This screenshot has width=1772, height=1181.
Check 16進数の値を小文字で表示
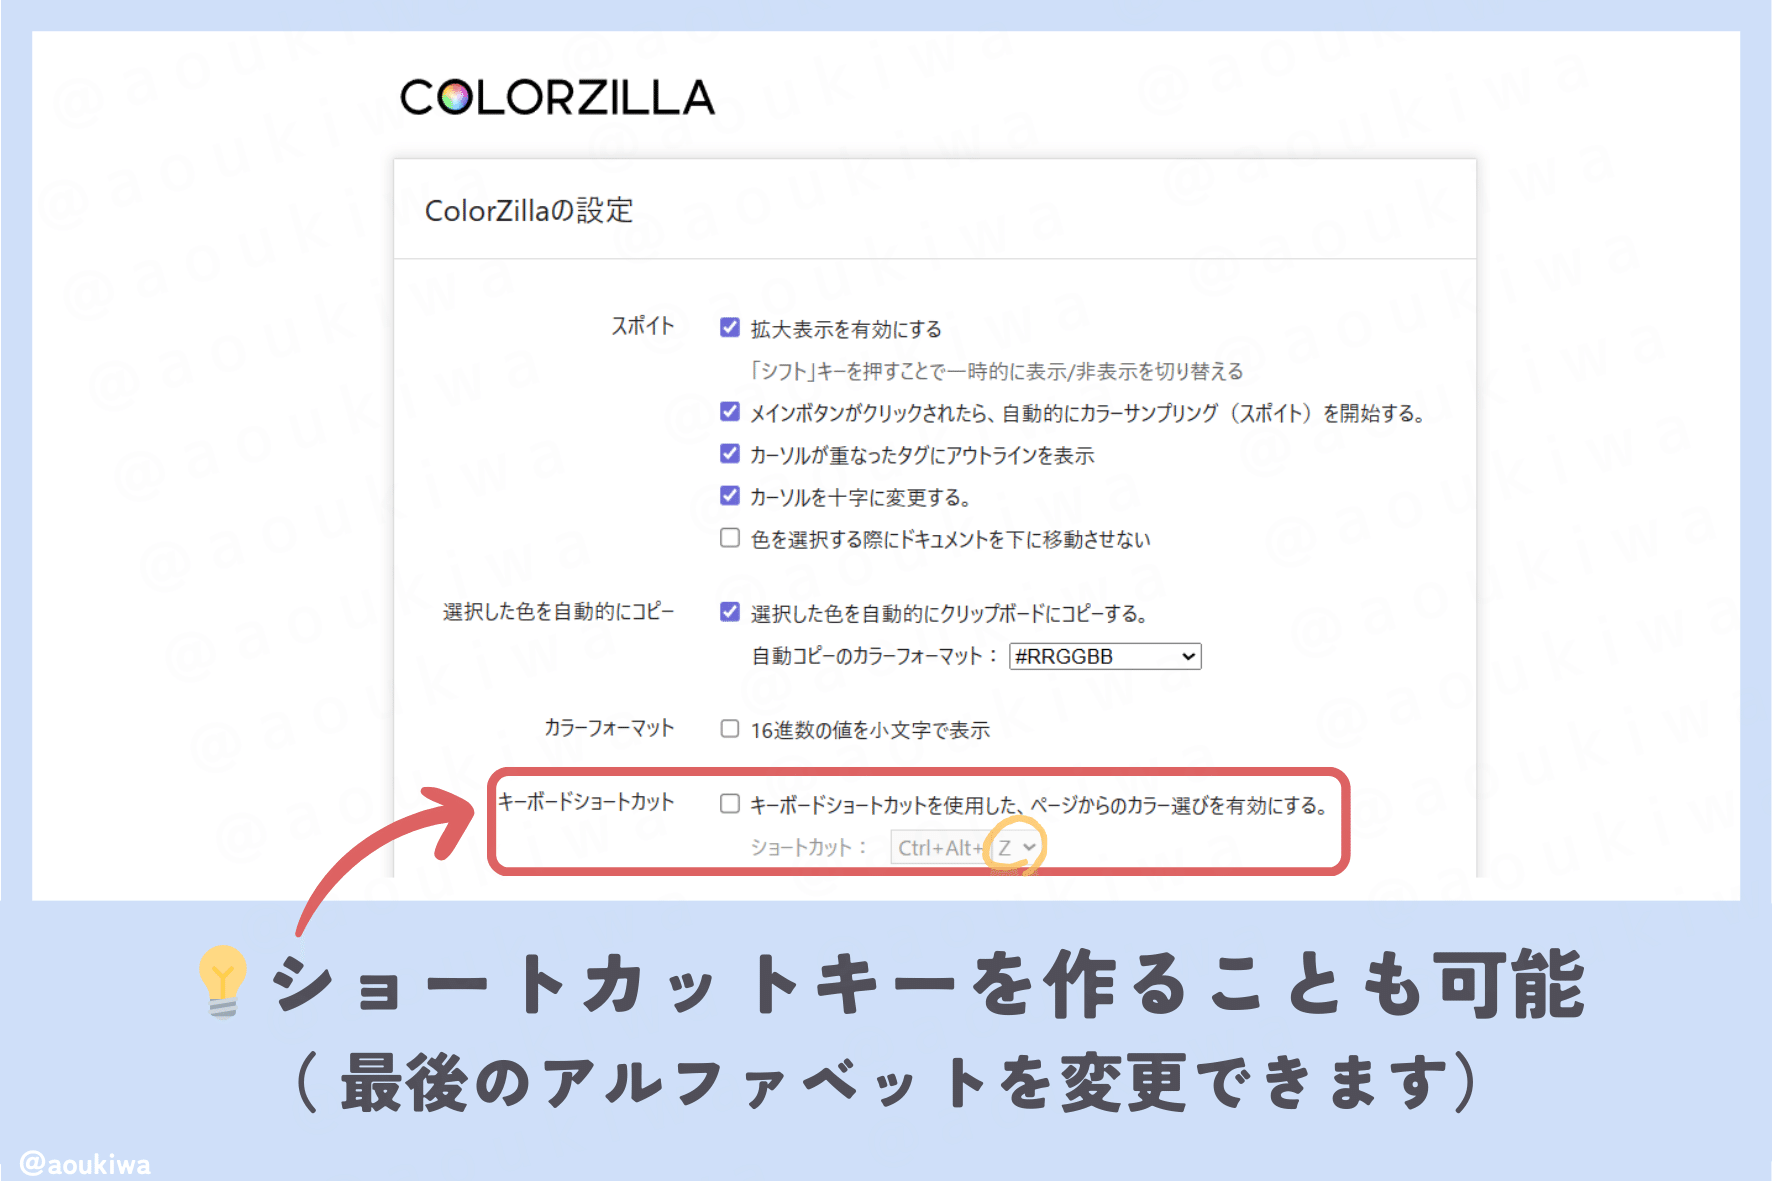click(x=729, y=730)
